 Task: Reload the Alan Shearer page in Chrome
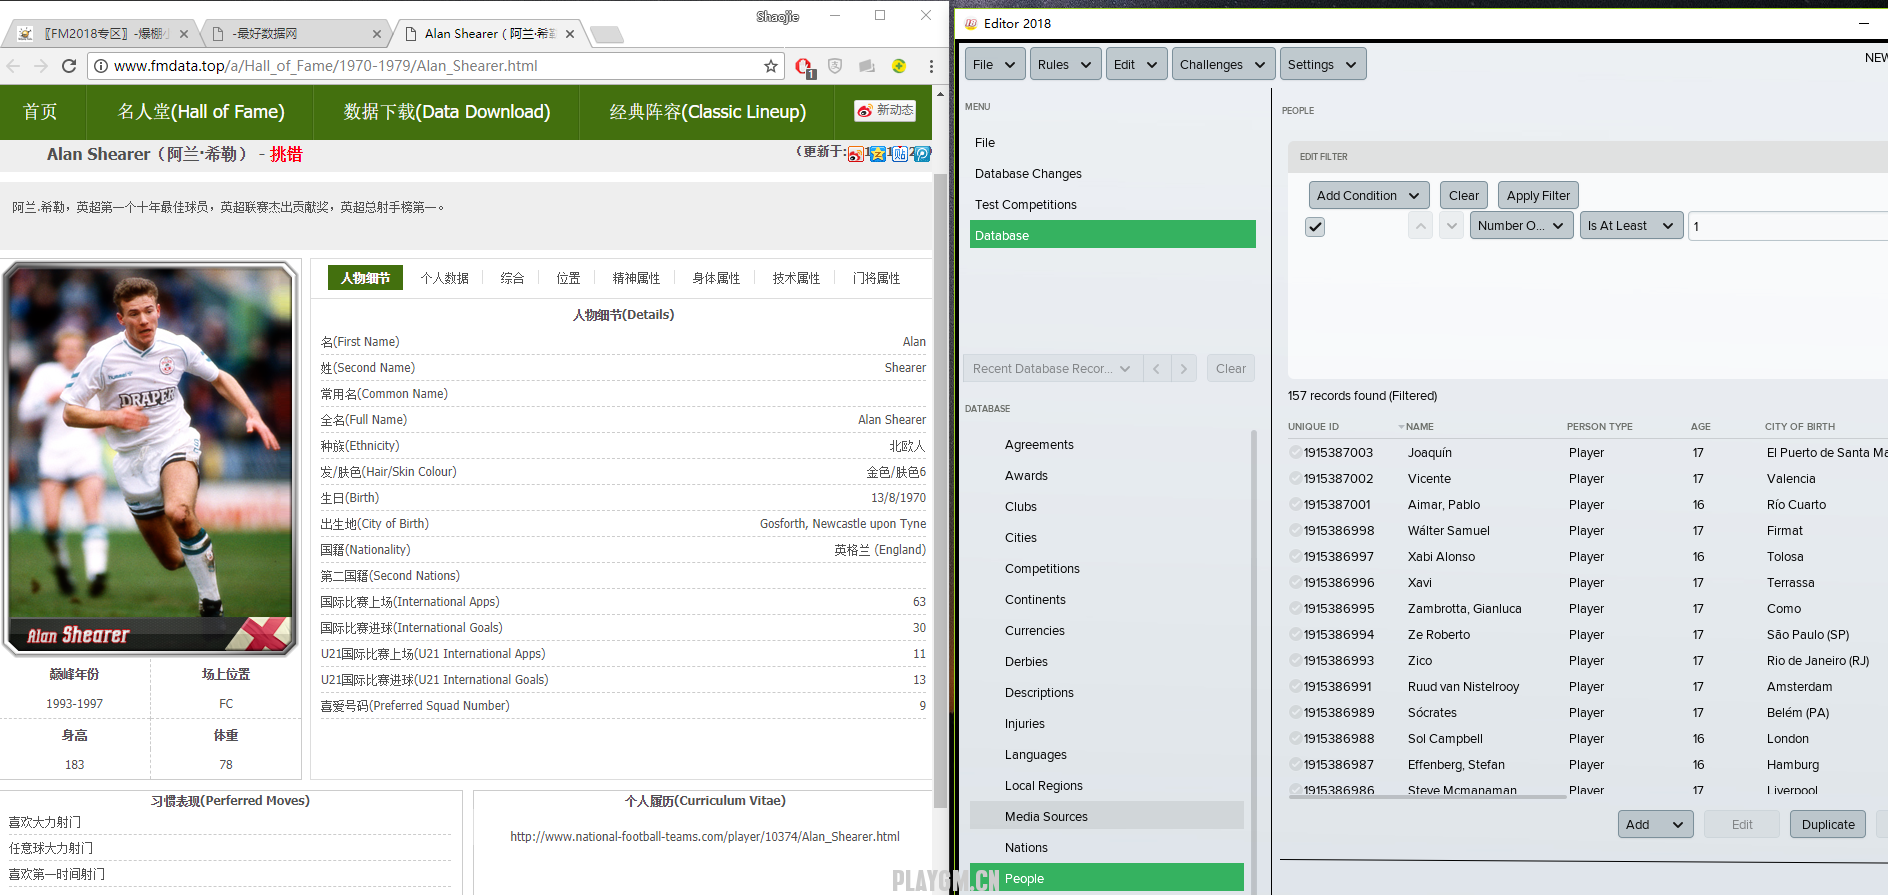(x=69, y=66)
